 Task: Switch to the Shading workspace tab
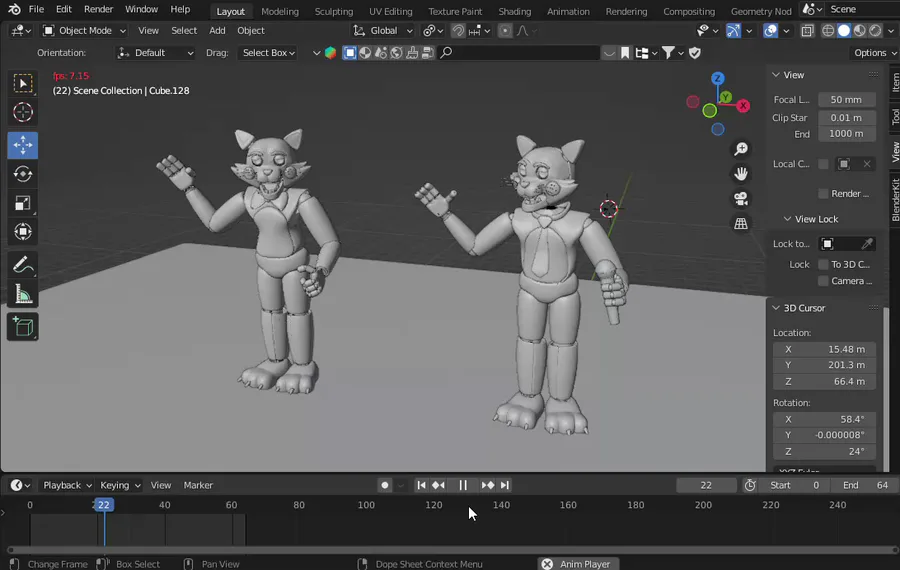514,11
